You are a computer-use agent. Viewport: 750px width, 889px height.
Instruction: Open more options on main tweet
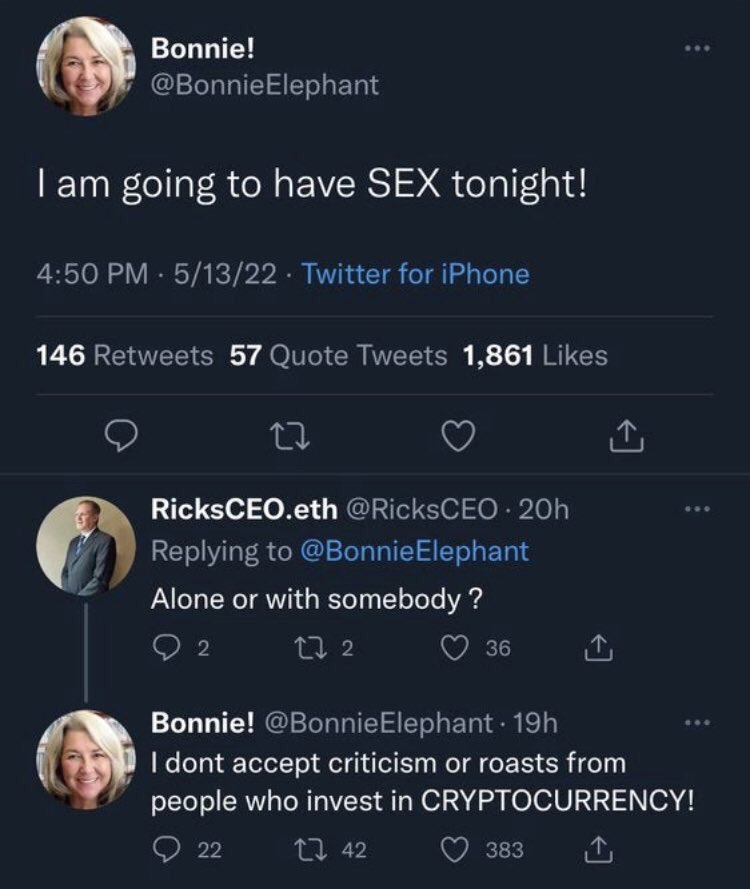click(697, 49)
